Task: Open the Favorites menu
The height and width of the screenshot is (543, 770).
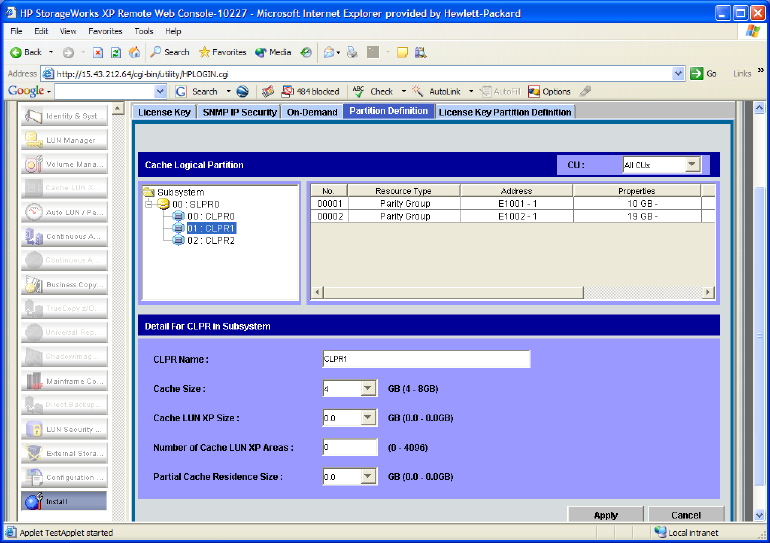Action: (x=105, y=31)
